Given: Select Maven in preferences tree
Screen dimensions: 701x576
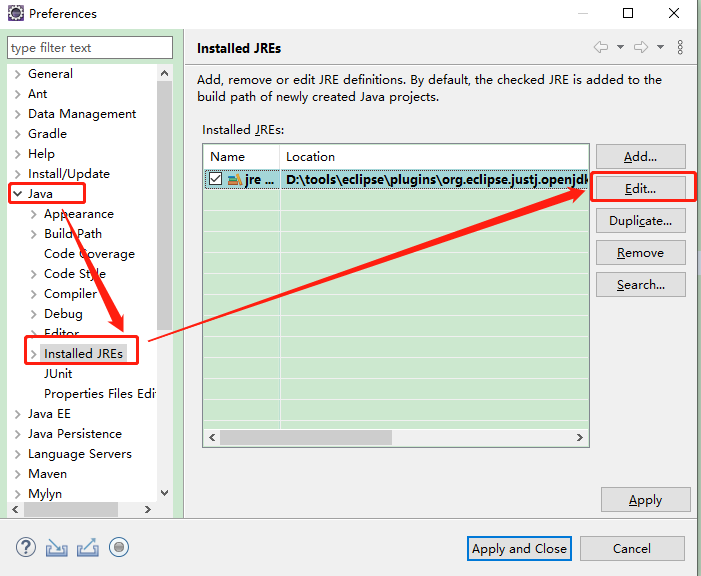Looking at the screenshot, I should [x=47, y=474].
